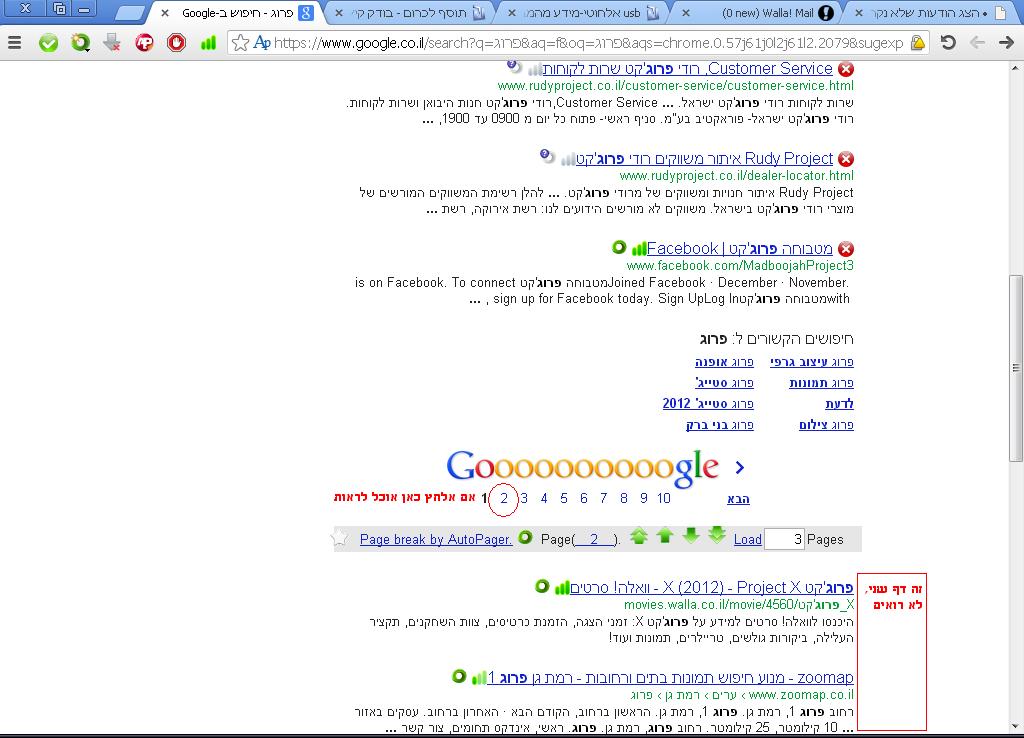Click the red stop-hand AdBlock icon
This screenshot has width=1024, height=738.
pos(176,43)
